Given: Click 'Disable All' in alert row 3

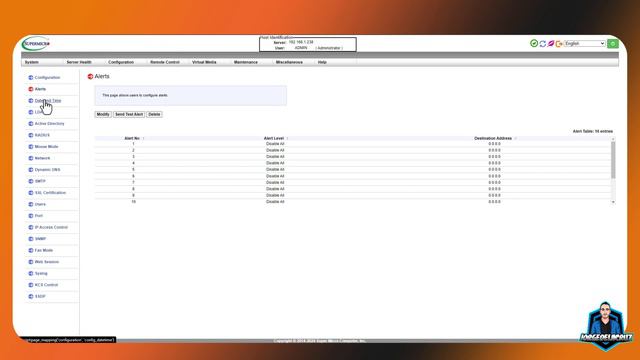Looking at the screenshot, I should (x=275, y=157).
